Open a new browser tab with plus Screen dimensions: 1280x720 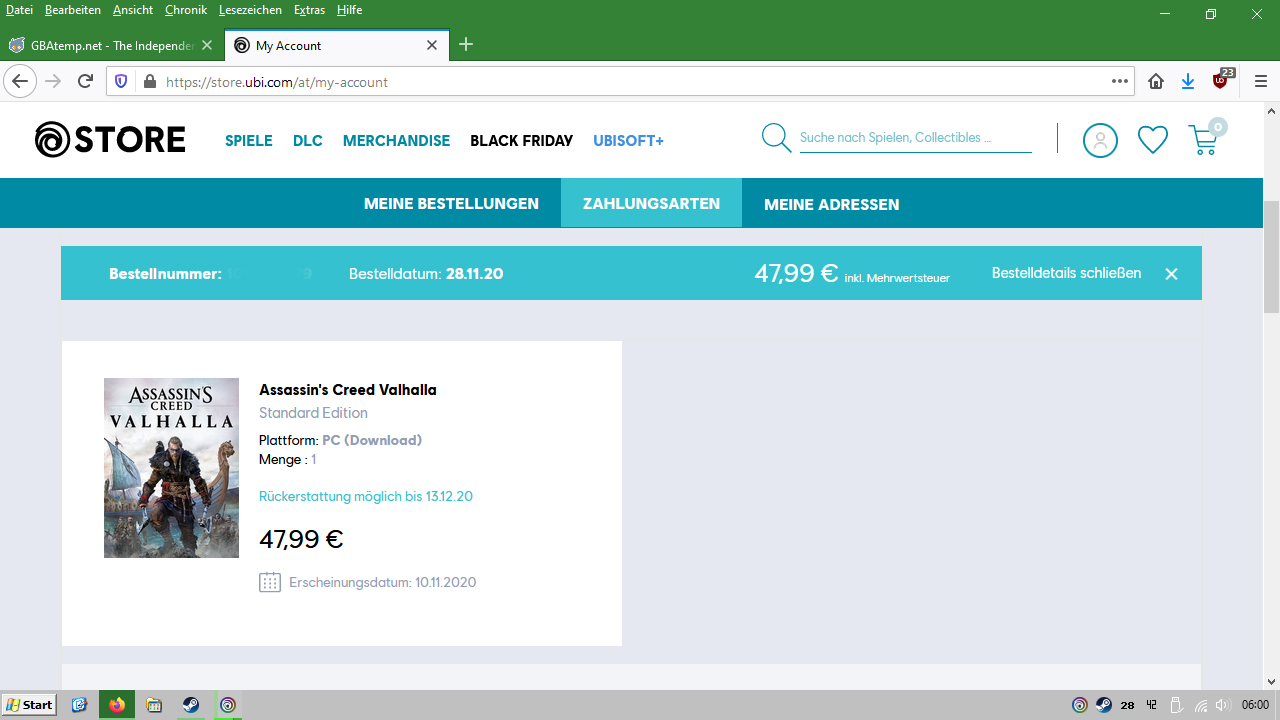pos(466,45)
